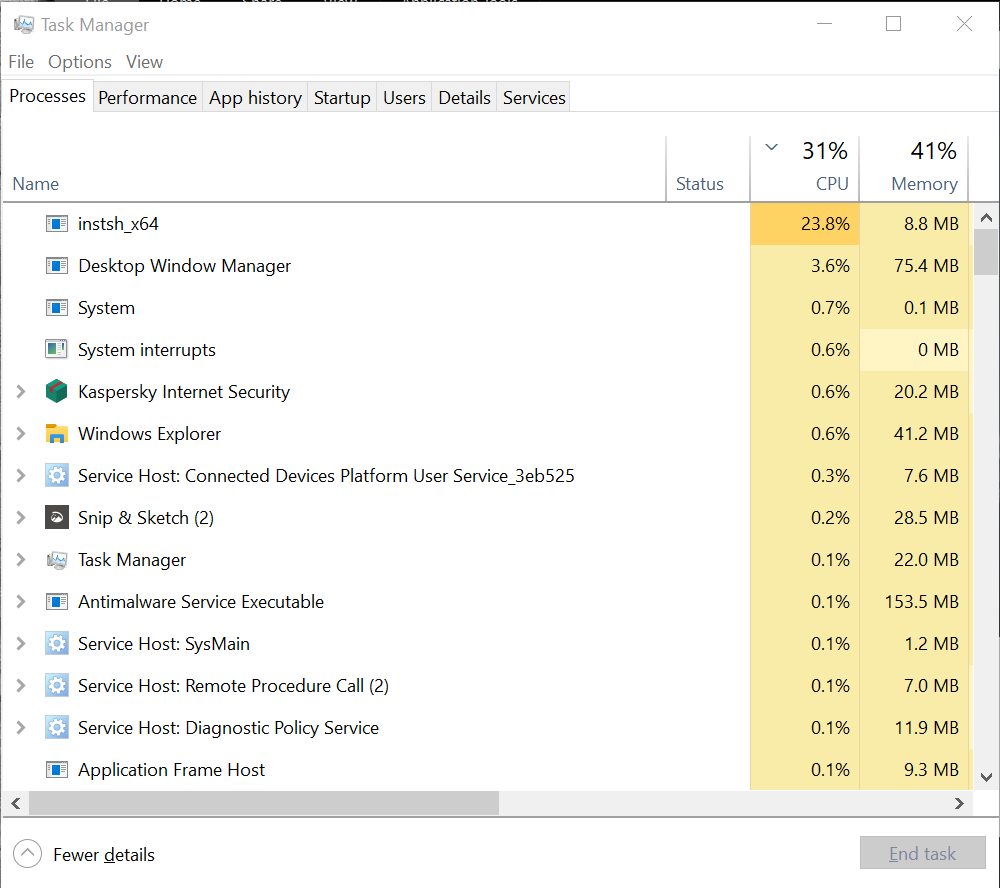Sort by the CPU column header
This screenshot has width=1000, height=888.
coord(805,169)
